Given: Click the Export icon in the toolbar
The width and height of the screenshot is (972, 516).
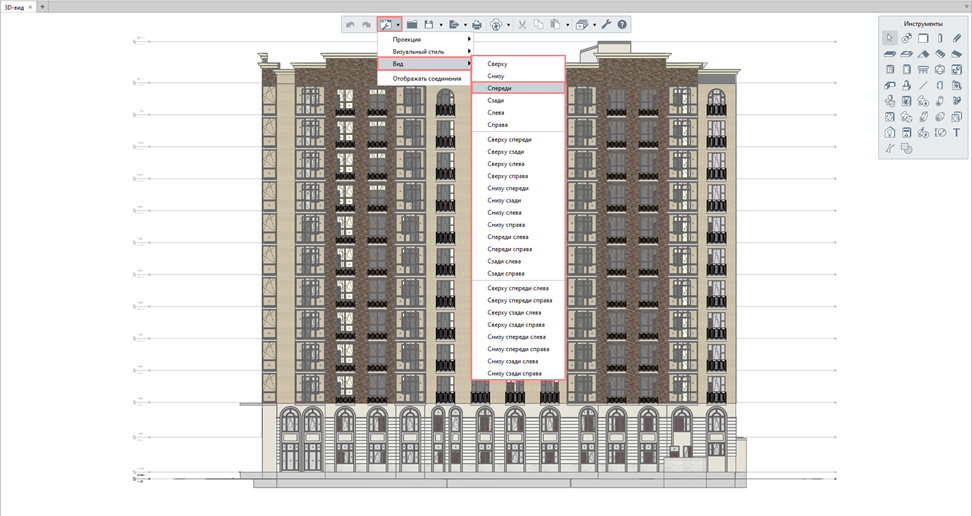Looking at the screenshot, I should click(453, 25).
